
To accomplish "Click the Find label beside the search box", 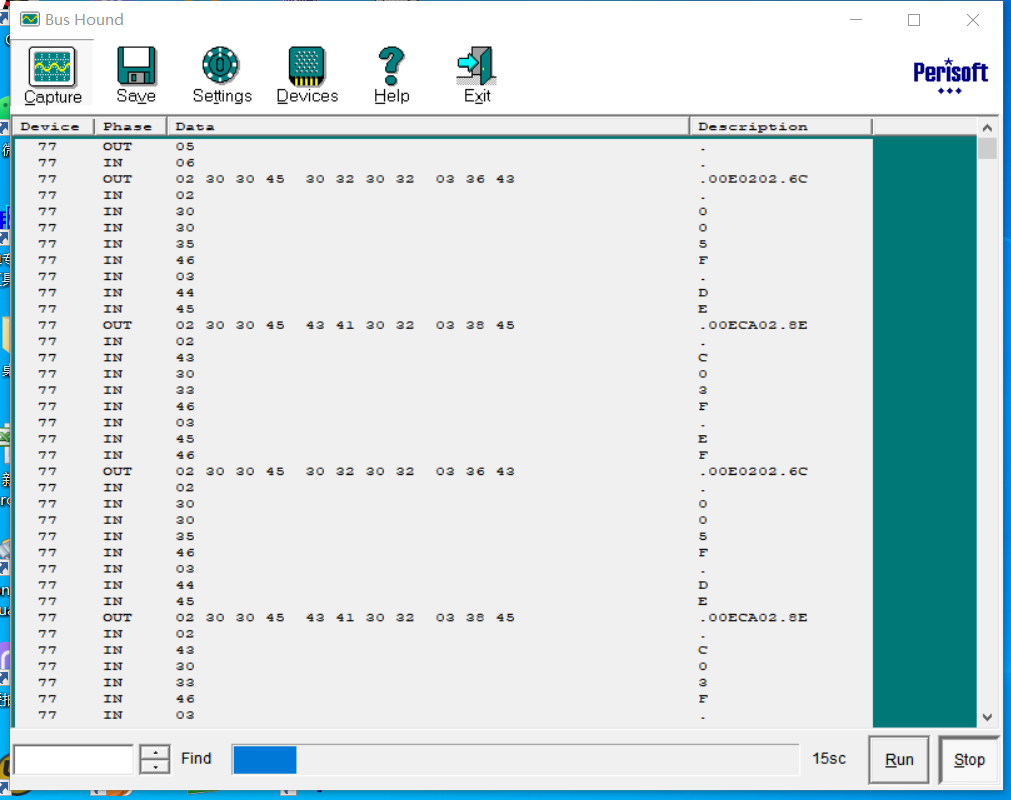I will [196, 758].
